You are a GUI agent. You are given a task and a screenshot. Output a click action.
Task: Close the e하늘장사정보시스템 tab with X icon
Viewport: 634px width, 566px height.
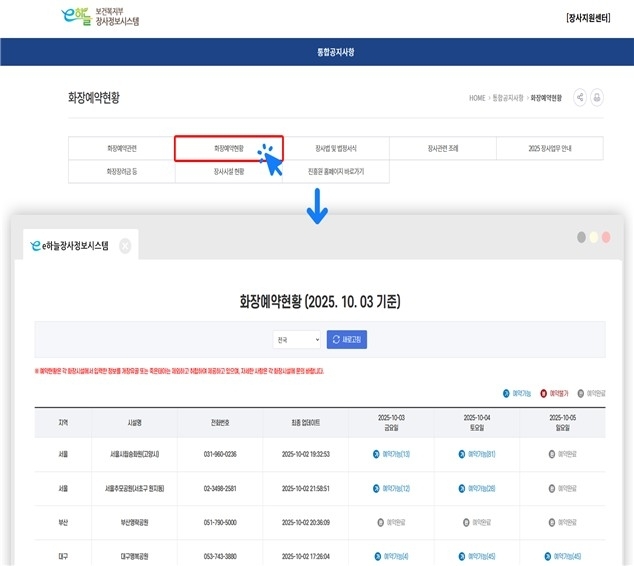click(x=125, y=245)
